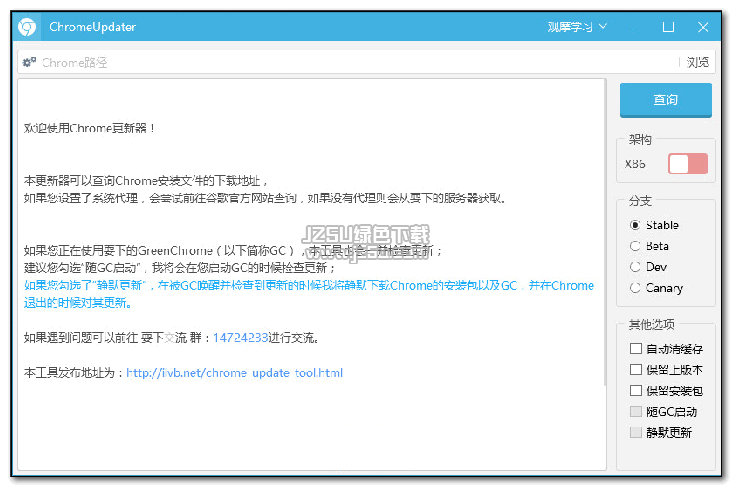Click the ChromeUpdater logo icon
Screen dimensions: 733x488
[27, 27]
